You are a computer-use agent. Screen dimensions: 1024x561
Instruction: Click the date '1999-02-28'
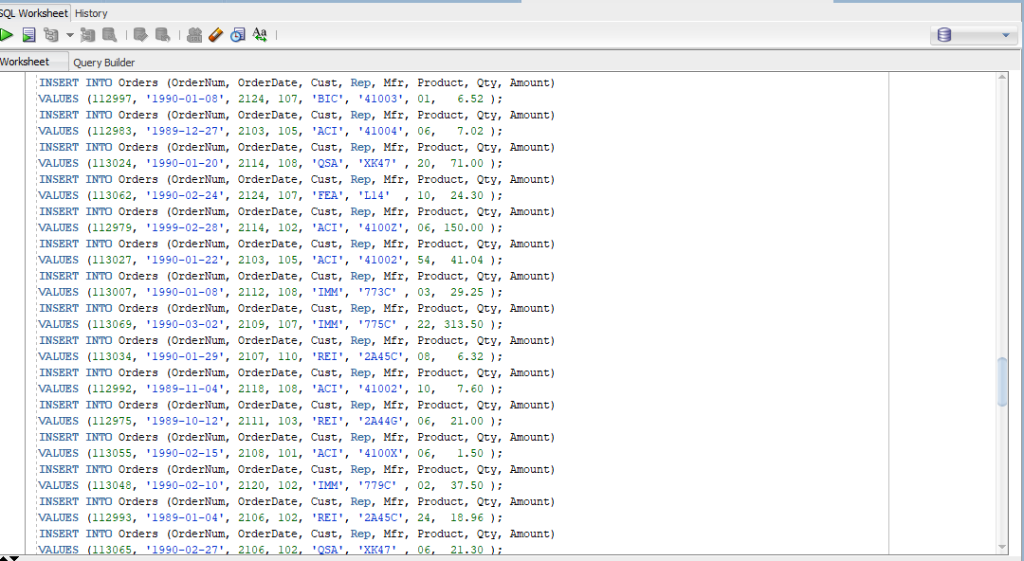[185, 228]
